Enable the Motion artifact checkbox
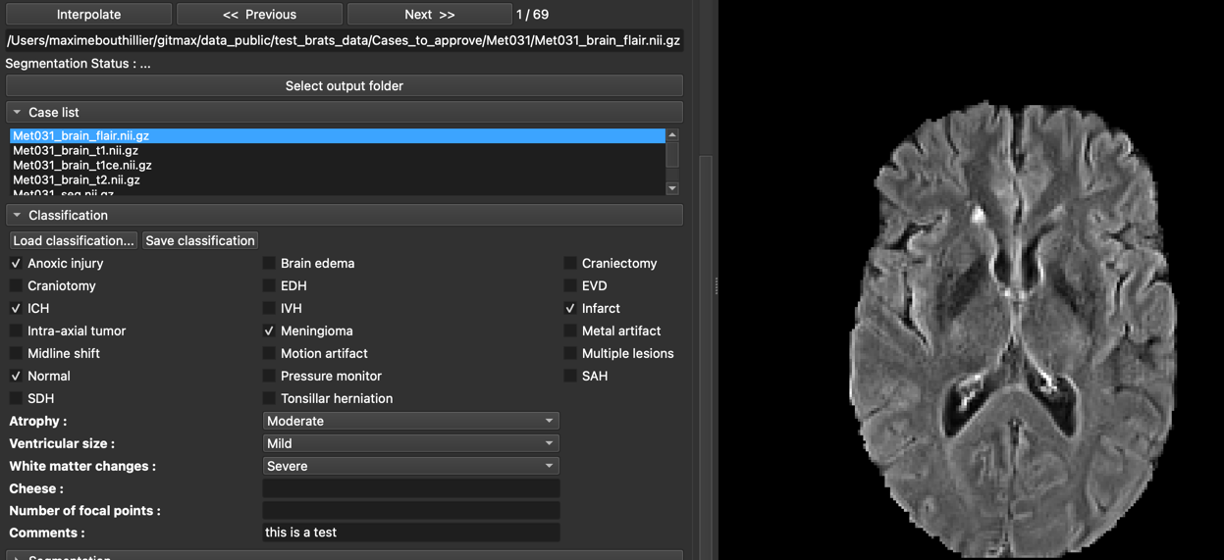Screen dimensions: 1224x560 [269, 353]
